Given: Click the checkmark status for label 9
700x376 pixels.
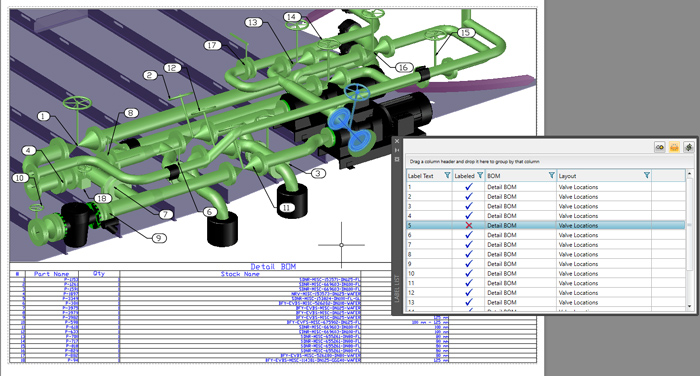Looking at the screenshot, I should pyautogui.click(x=469, y=264).
